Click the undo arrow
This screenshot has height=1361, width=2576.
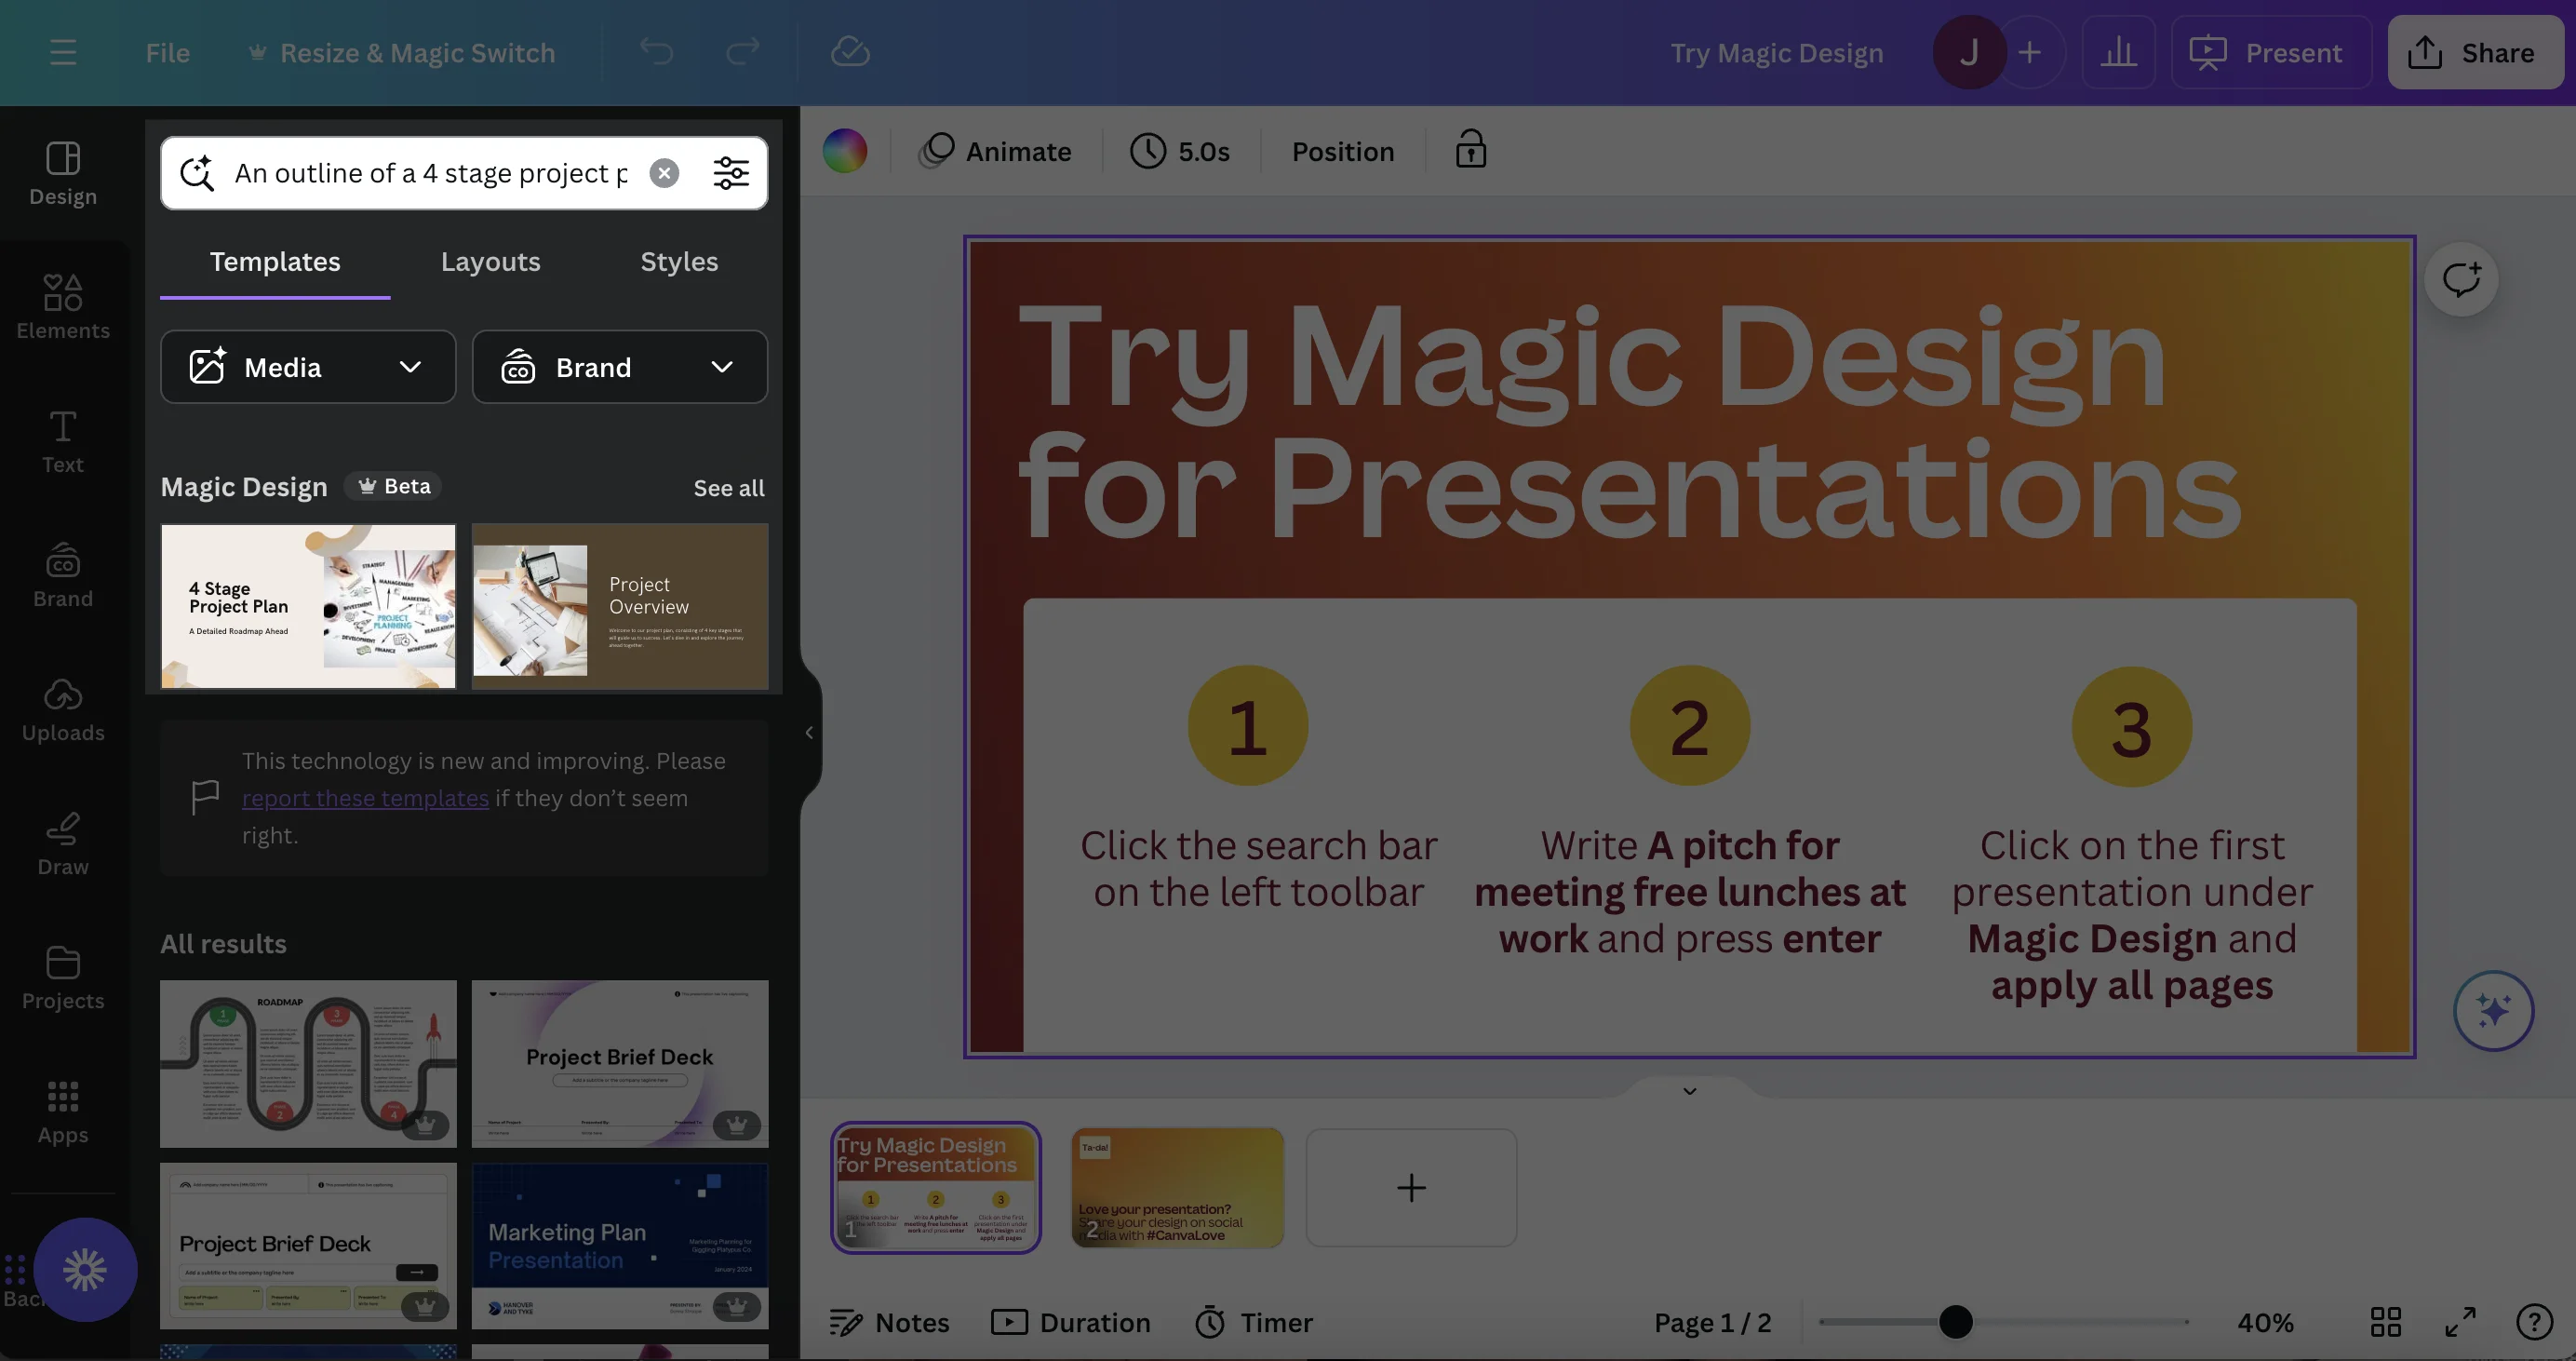coord(656,52)
